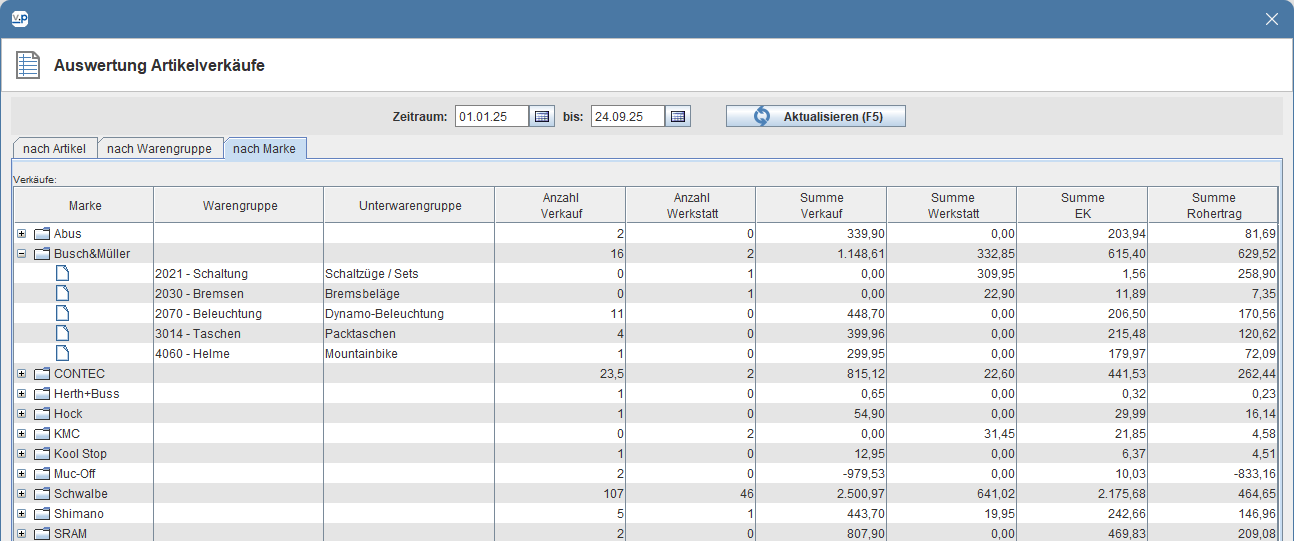Click the Hock folder icon

pyautogui.click(x=42, y=414)
